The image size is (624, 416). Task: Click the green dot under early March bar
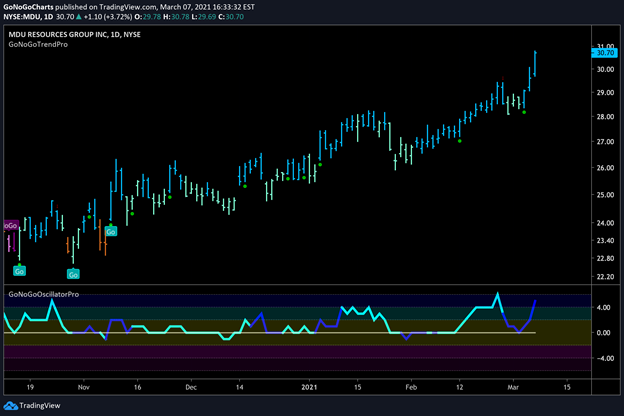[x=524, y=112]
